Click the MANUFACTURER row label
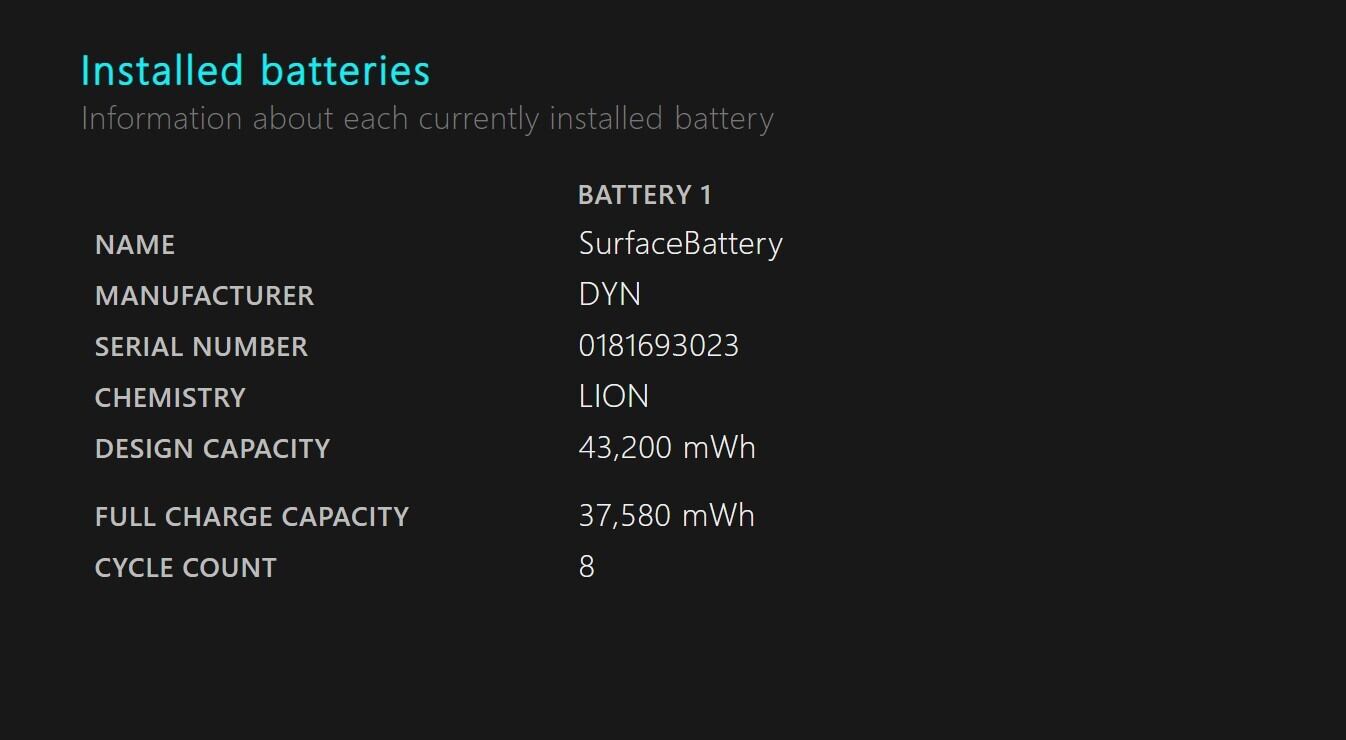 [x=204, y=296]
